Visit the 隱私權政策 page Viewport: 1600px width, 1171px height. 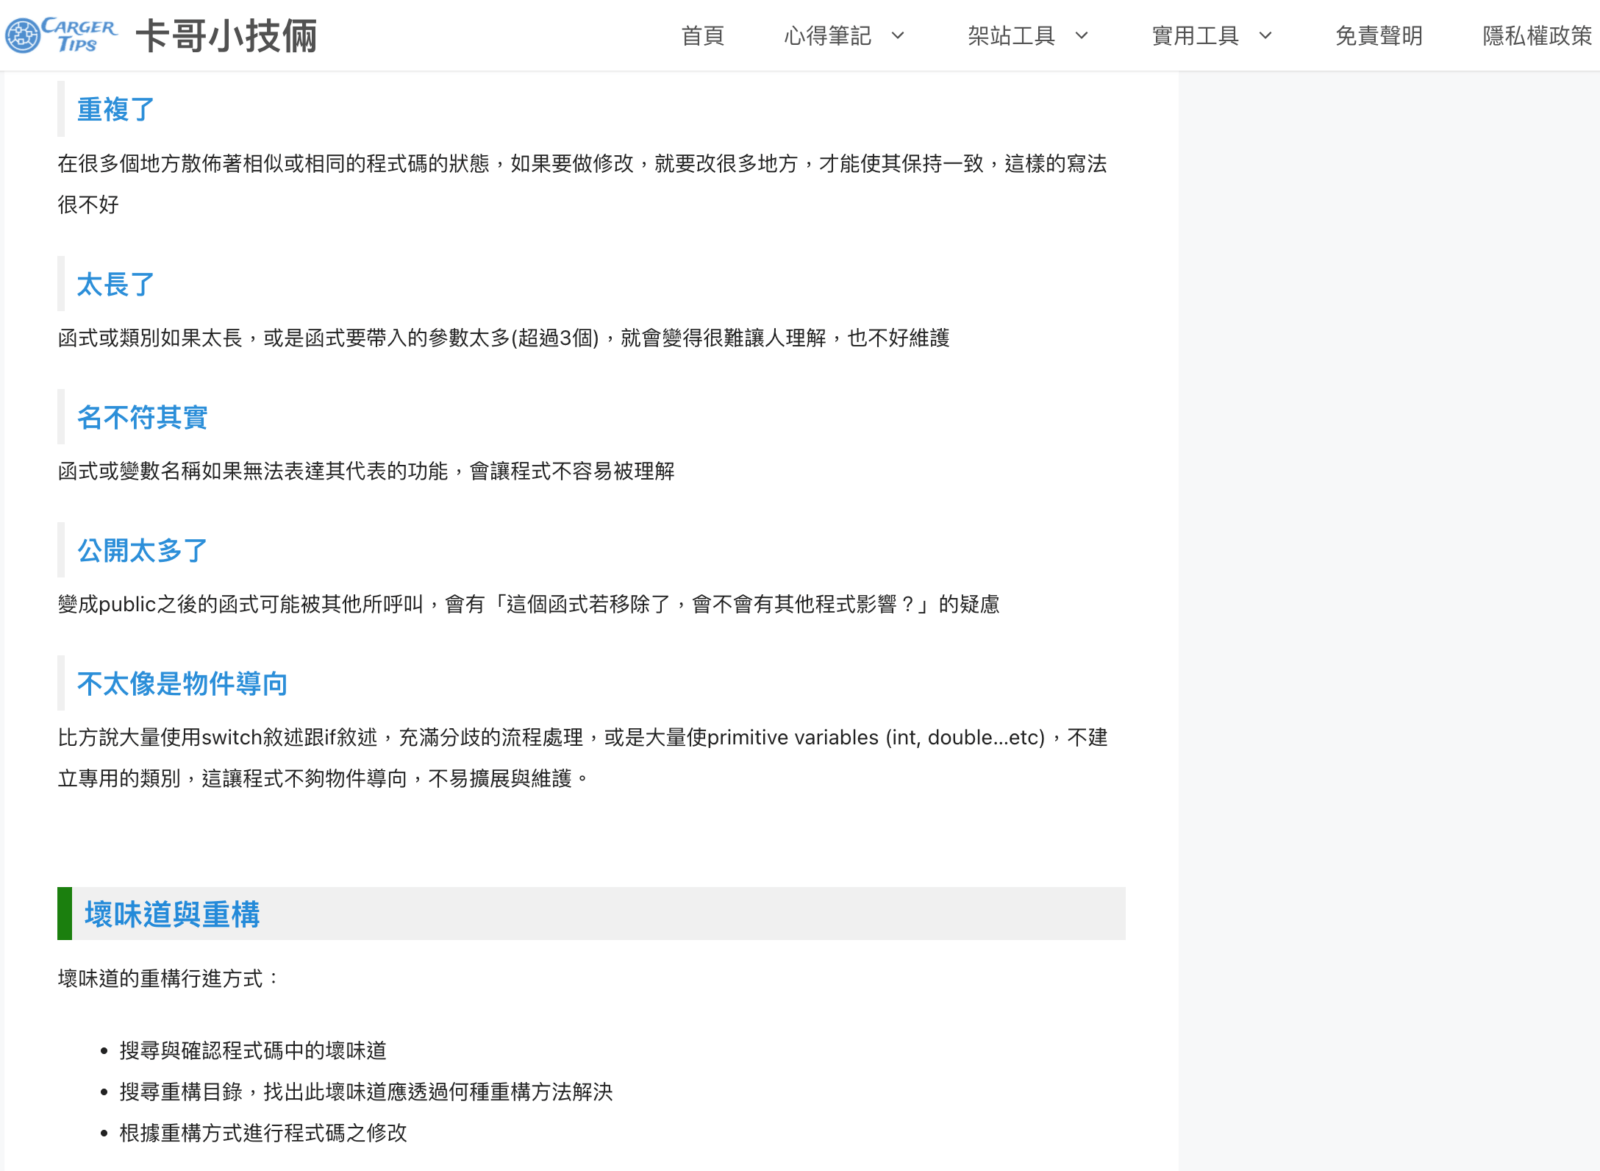click(1537, 36)
